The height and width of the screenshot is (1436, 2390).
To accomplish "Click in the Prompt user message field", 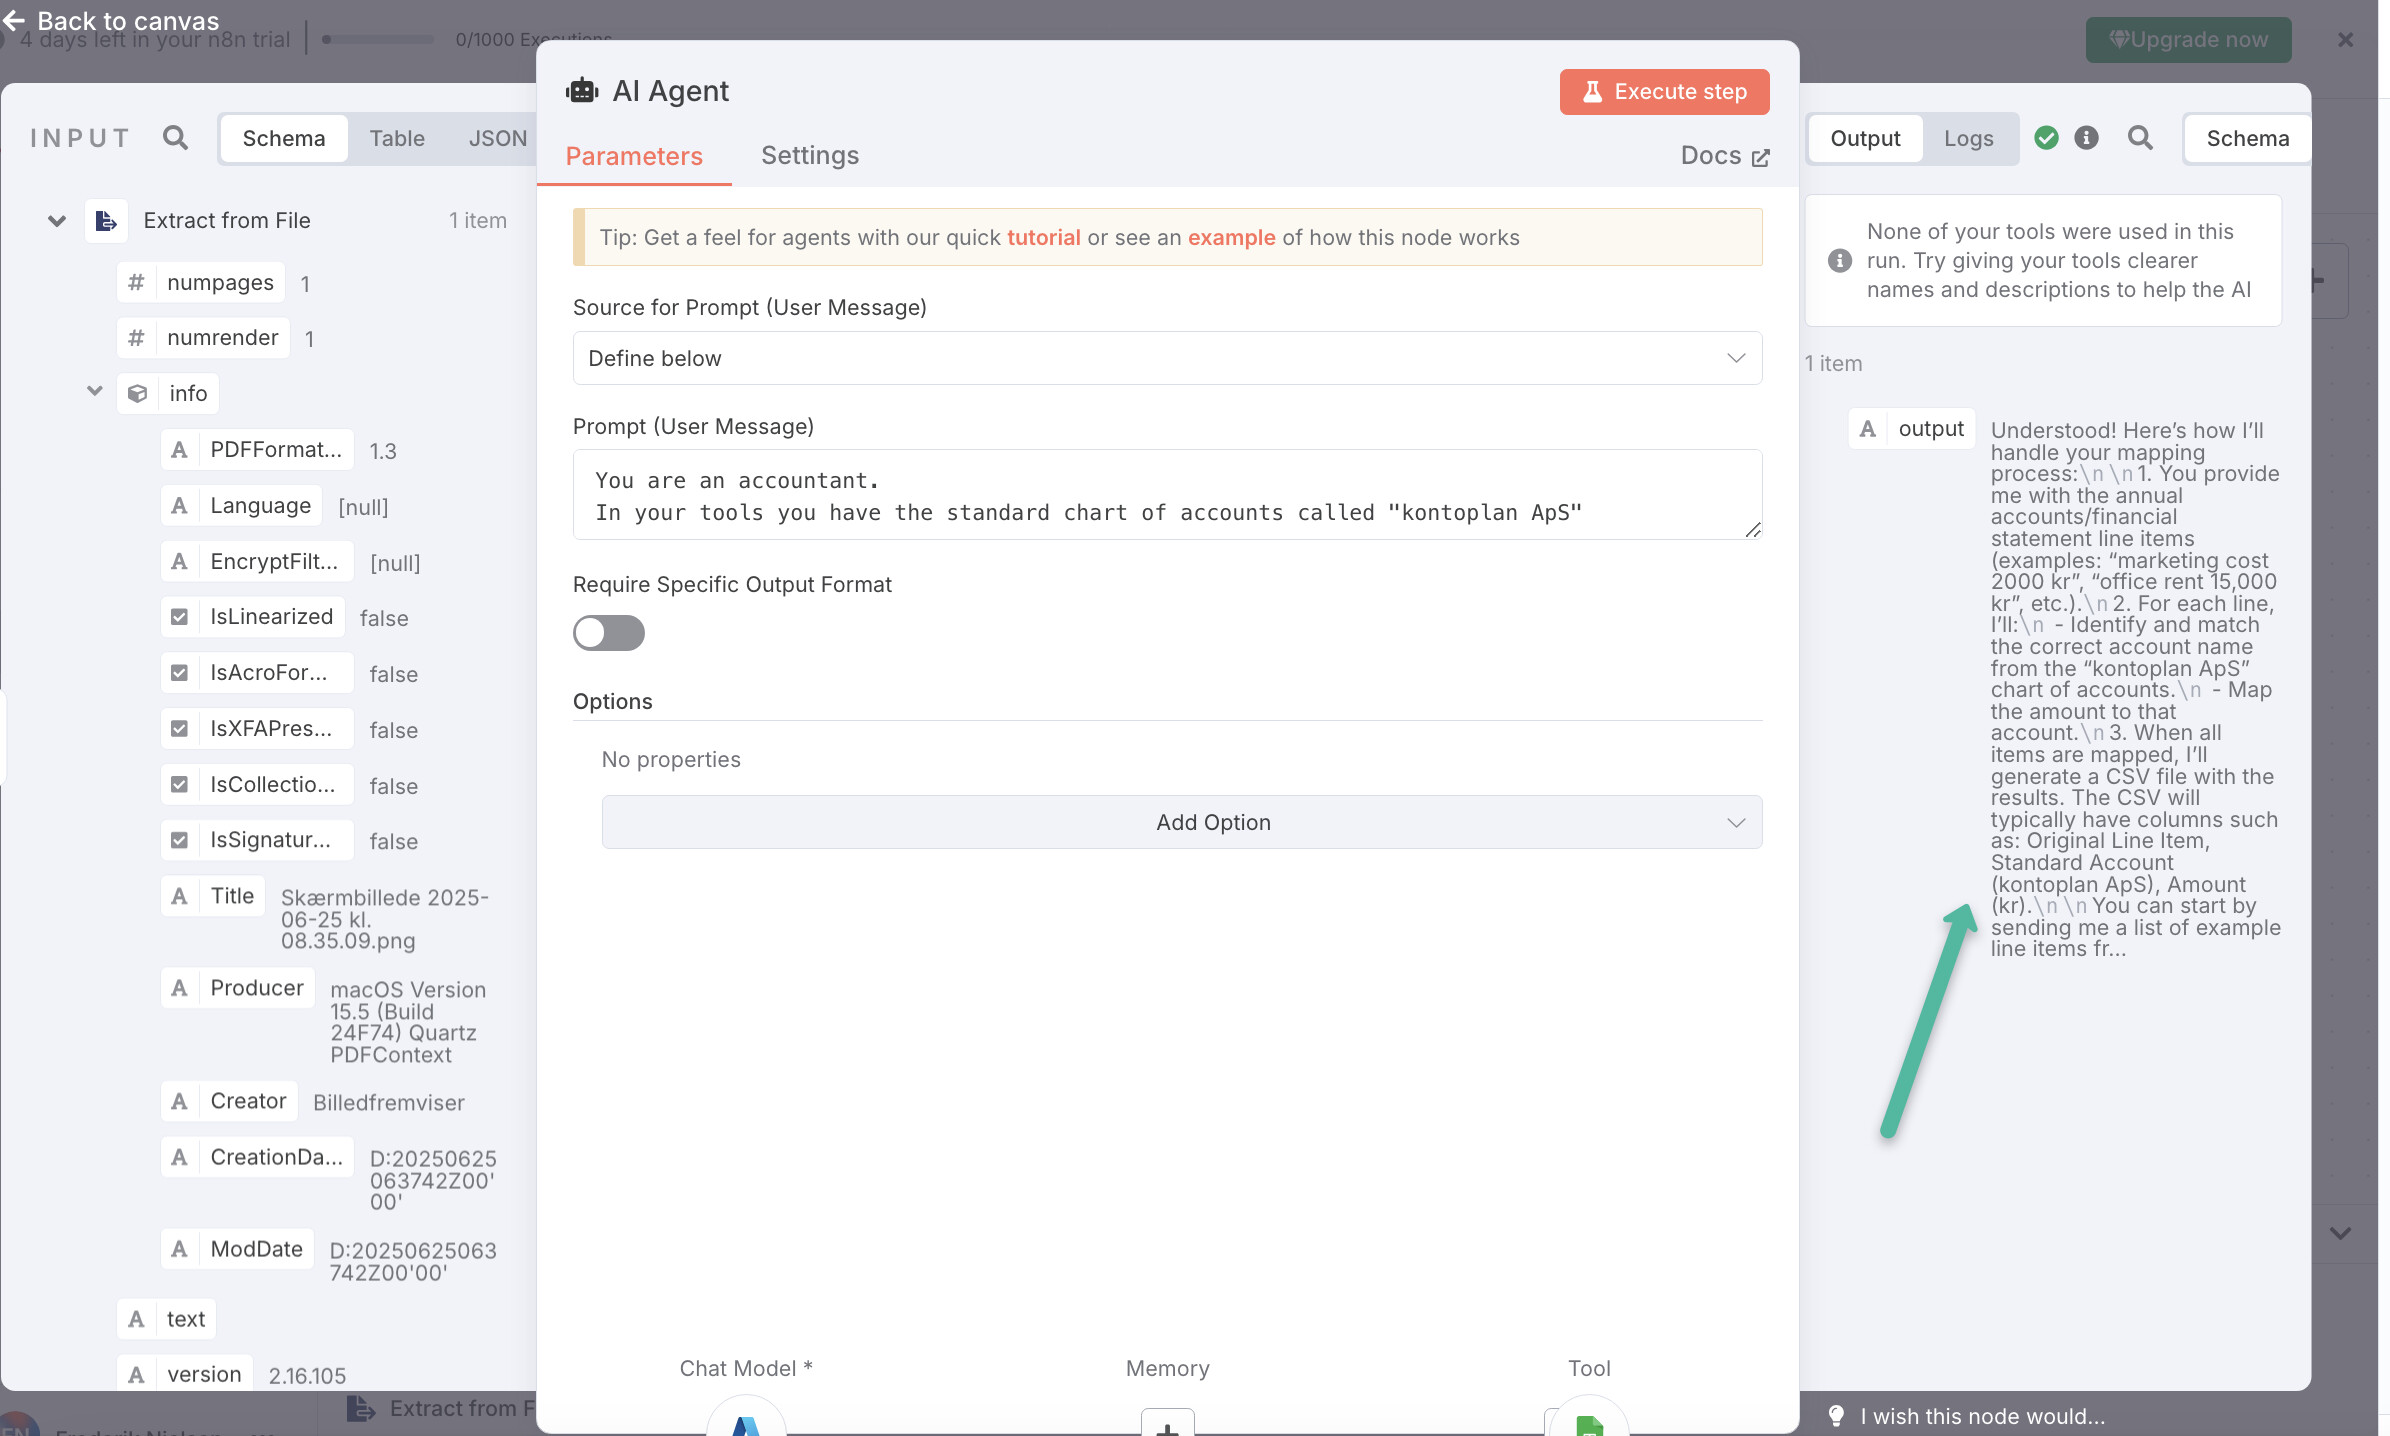I will pyautogui.click(x=1167, y=495).
